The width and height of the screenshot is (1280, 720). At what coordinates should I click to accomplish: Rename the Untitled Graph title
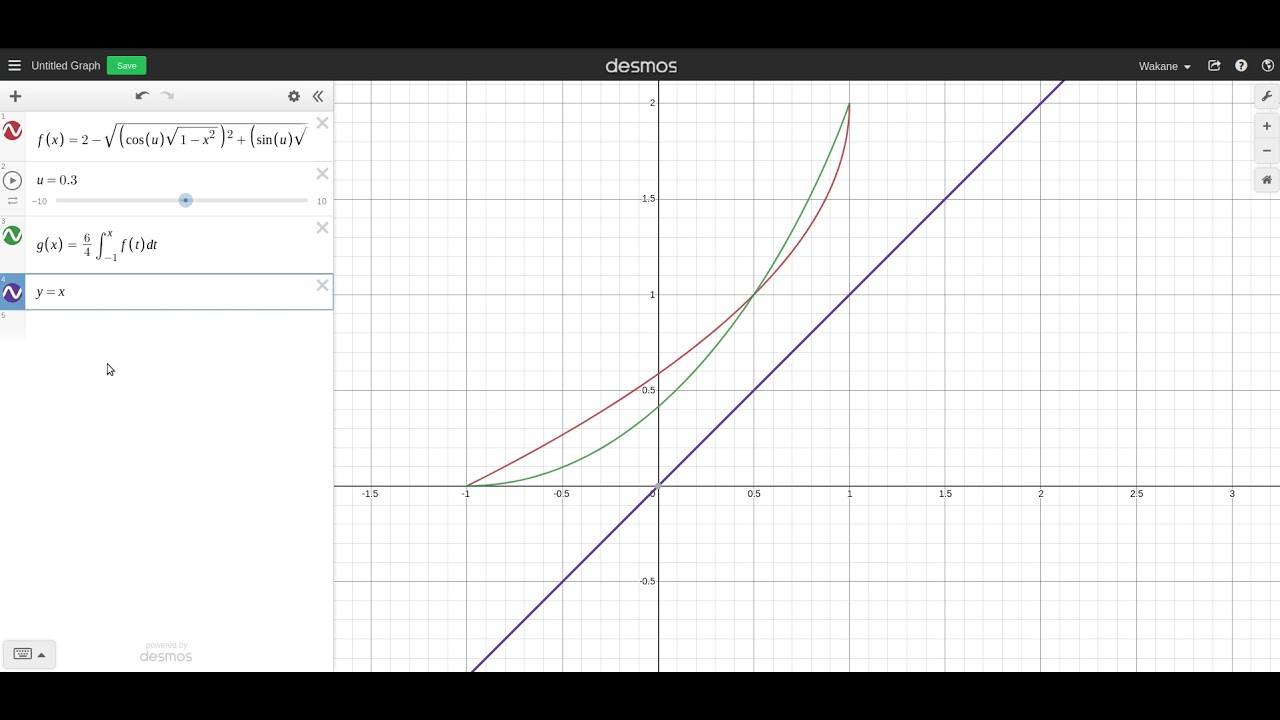pyautogui.click(x=66, y=66)
